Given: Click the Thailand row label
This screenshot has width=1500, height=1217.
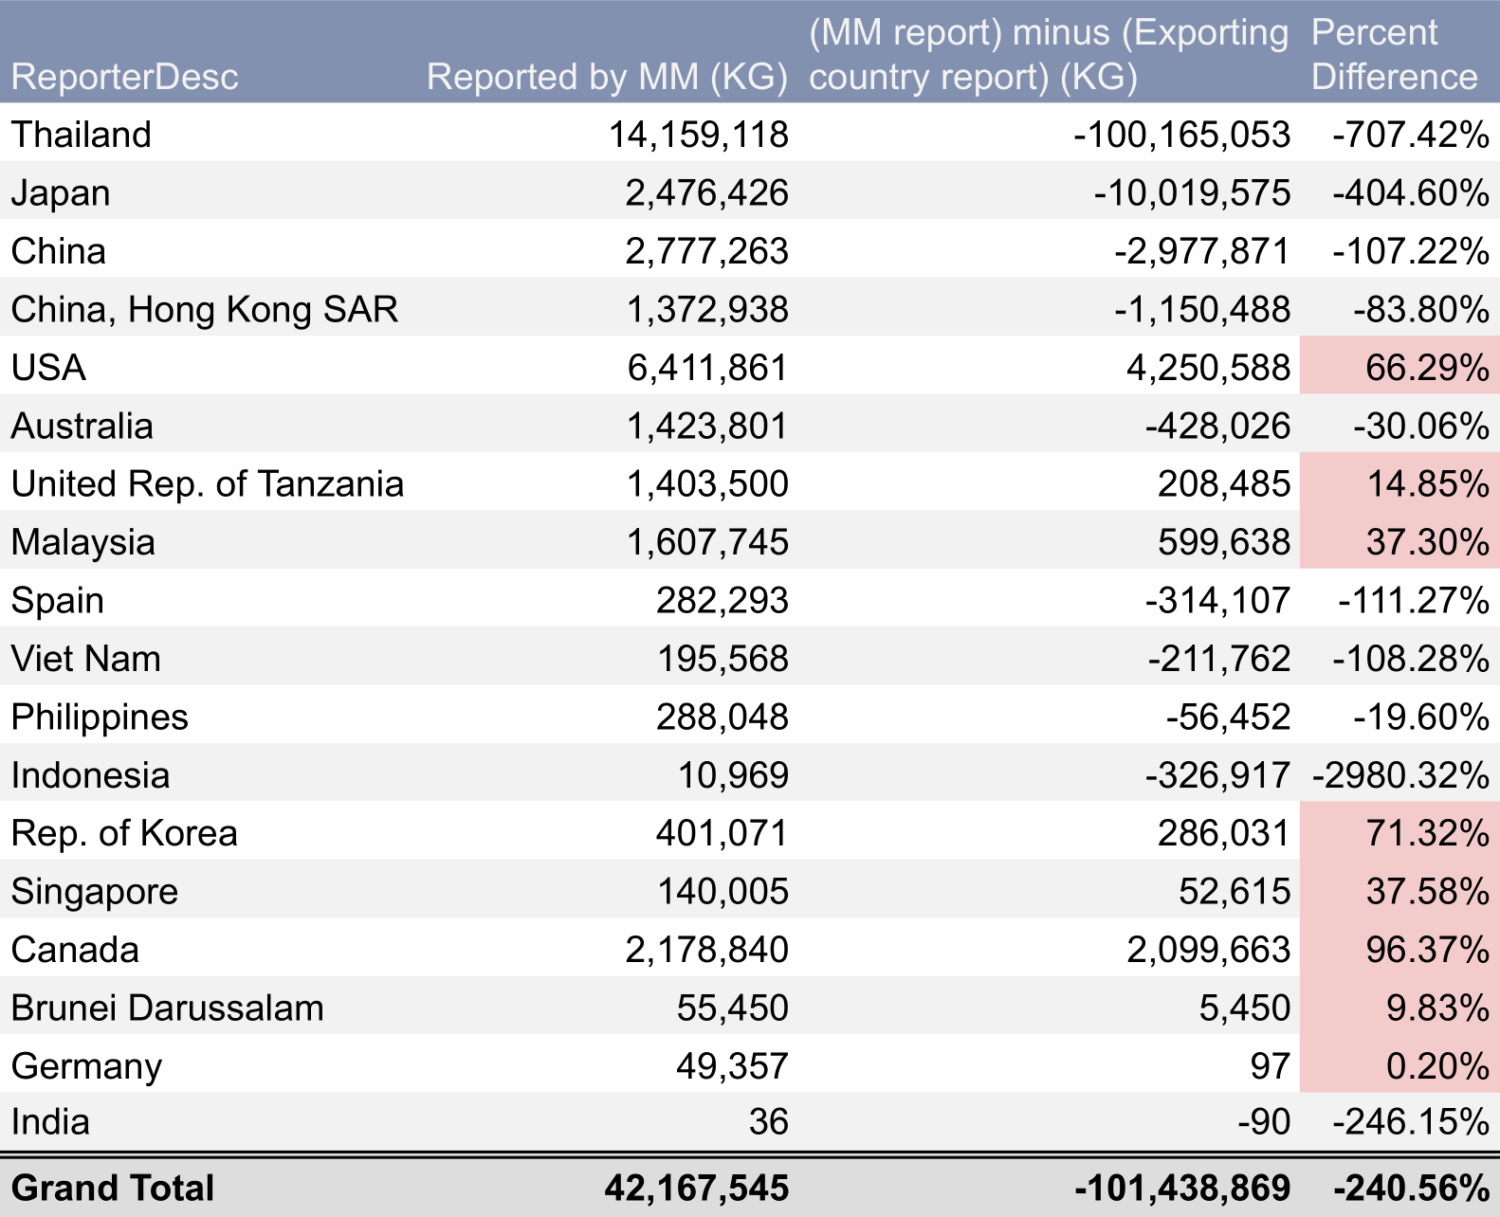Looking at the screenshot, I should point(82,134).
